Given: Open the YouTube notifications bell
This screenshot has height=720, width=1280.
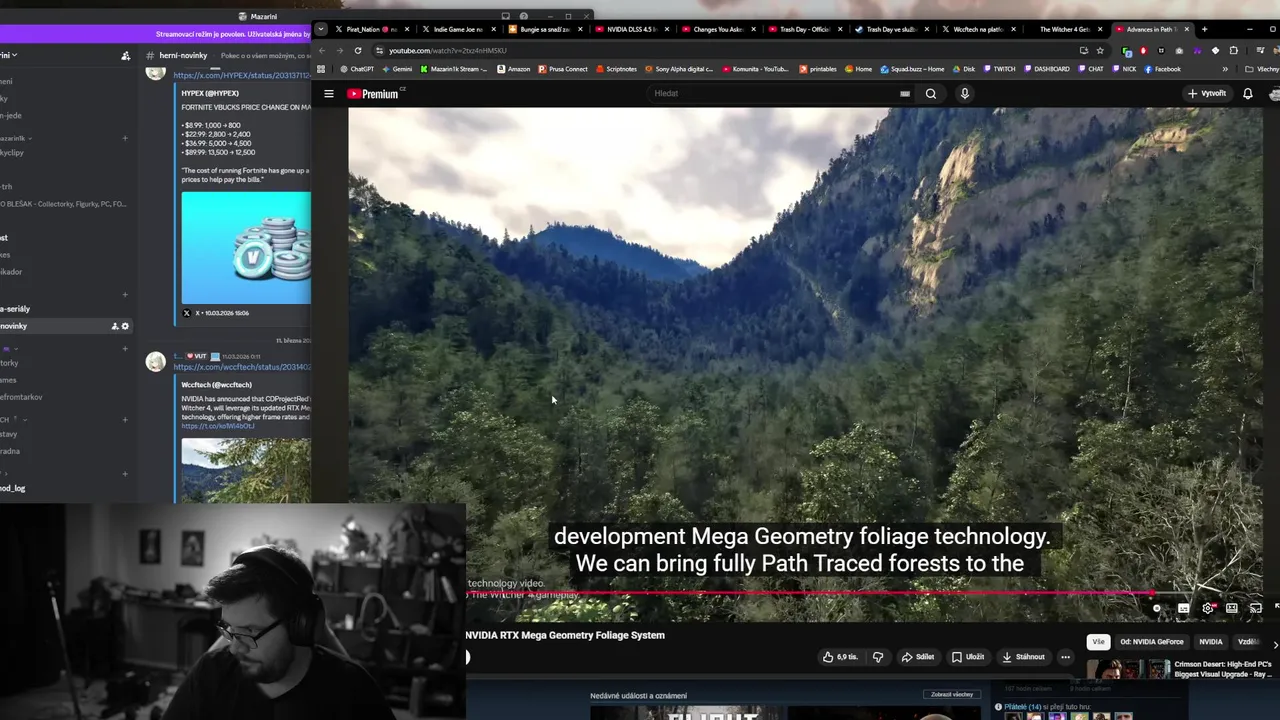Looking at the screenshot, I should coord(1248,93).
